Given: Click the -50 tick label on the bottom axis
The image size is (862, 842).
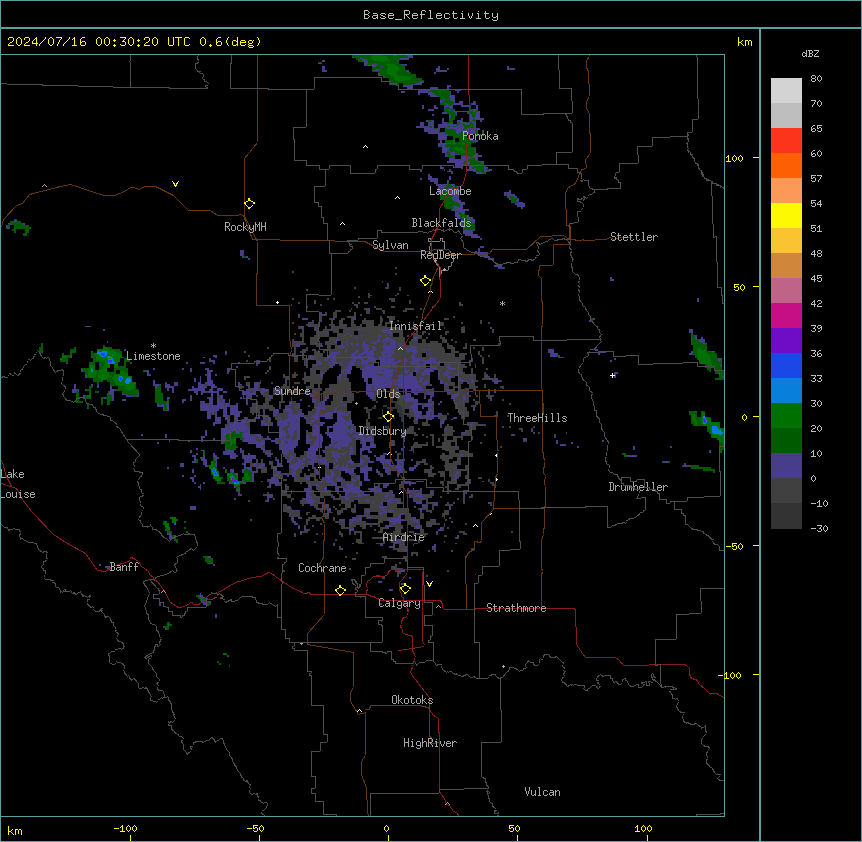Looking at the screenshot, I should 255,828.
